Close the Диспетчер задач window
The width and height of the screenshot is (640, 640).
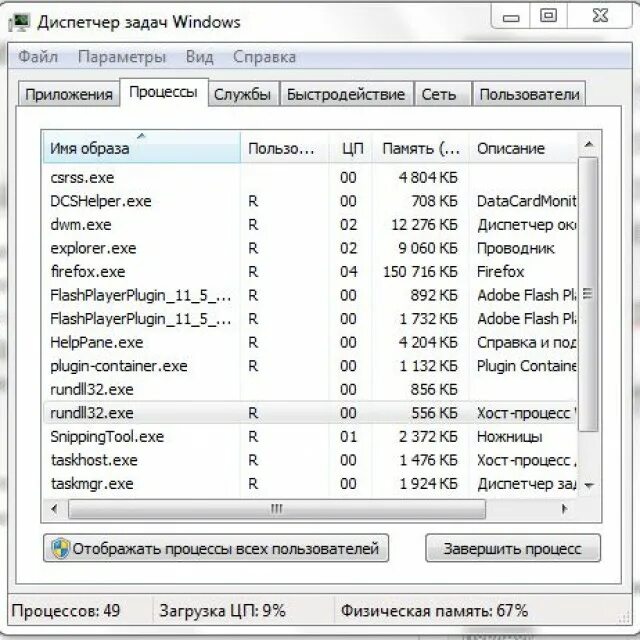click(x=600, y=16)
